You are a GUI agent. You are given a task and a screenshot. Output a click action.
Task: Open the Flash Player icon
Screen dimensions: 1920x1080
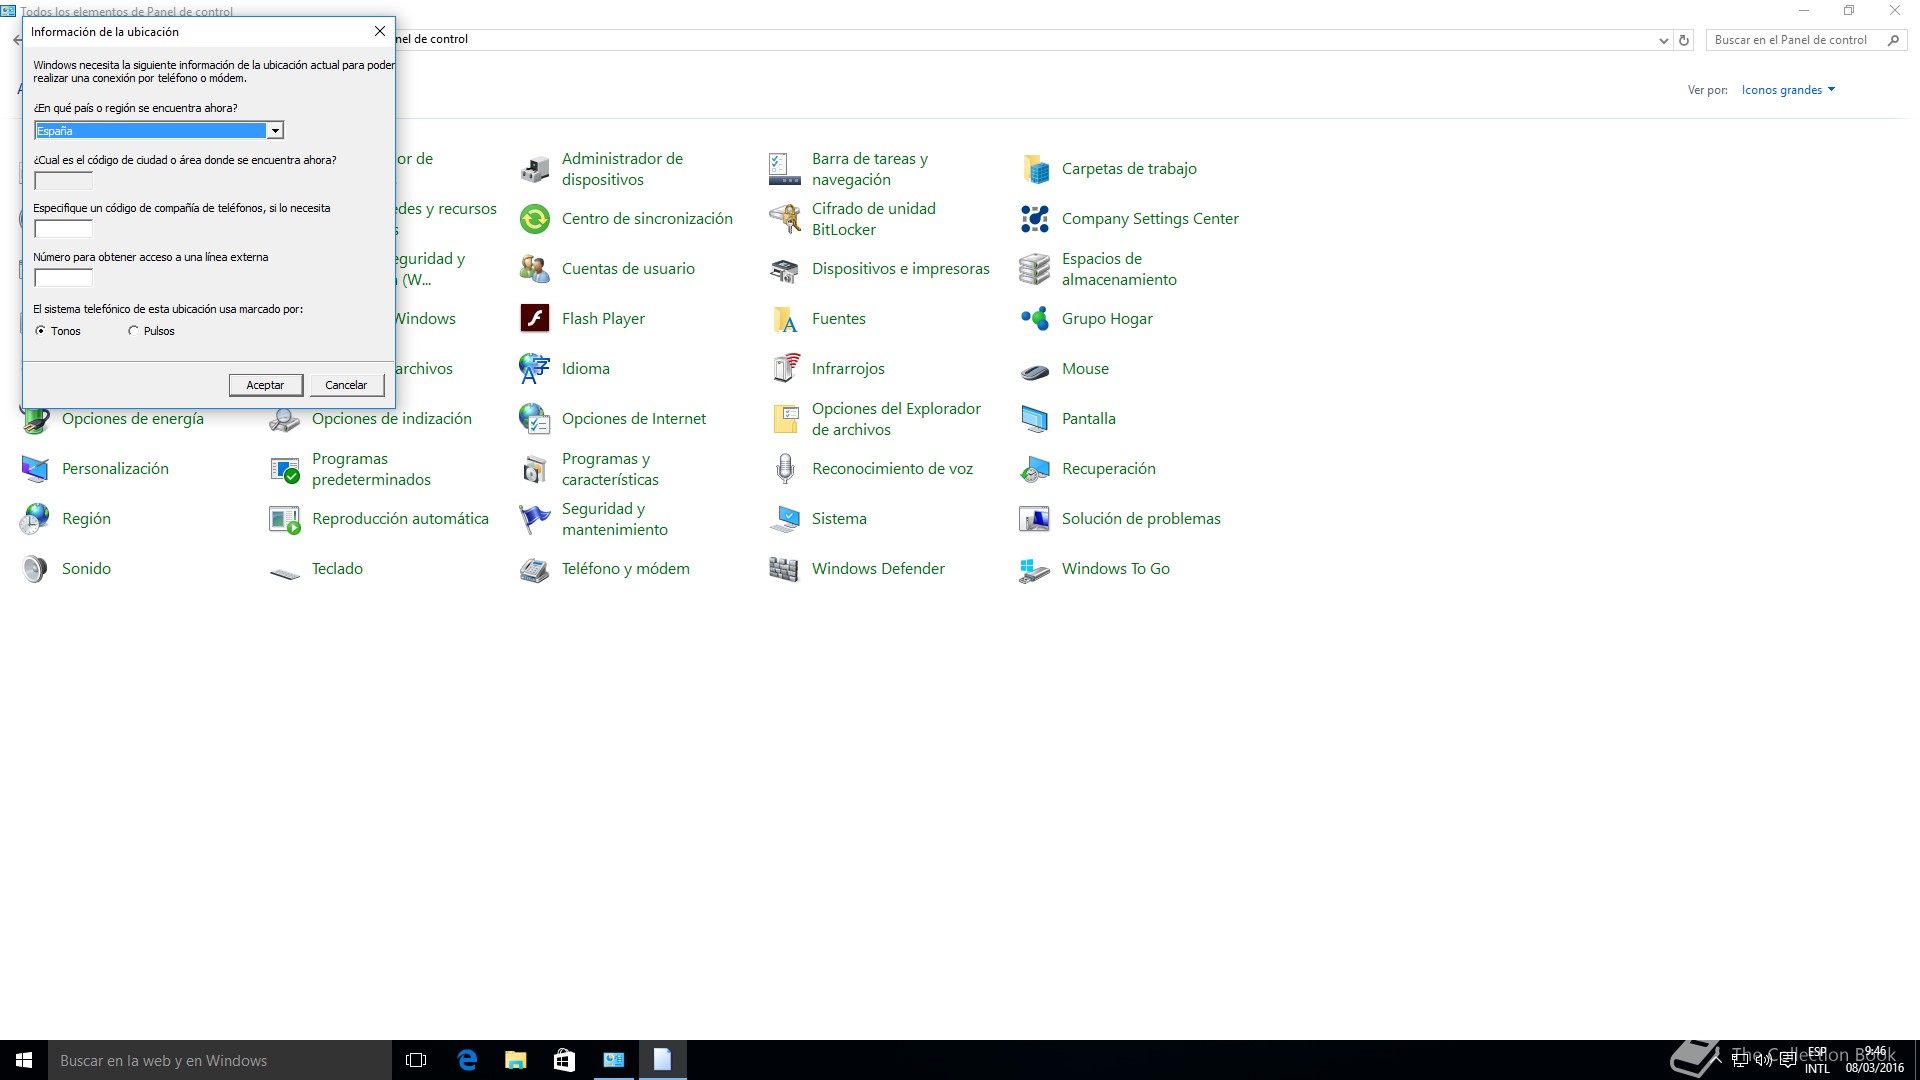(535, 319)
